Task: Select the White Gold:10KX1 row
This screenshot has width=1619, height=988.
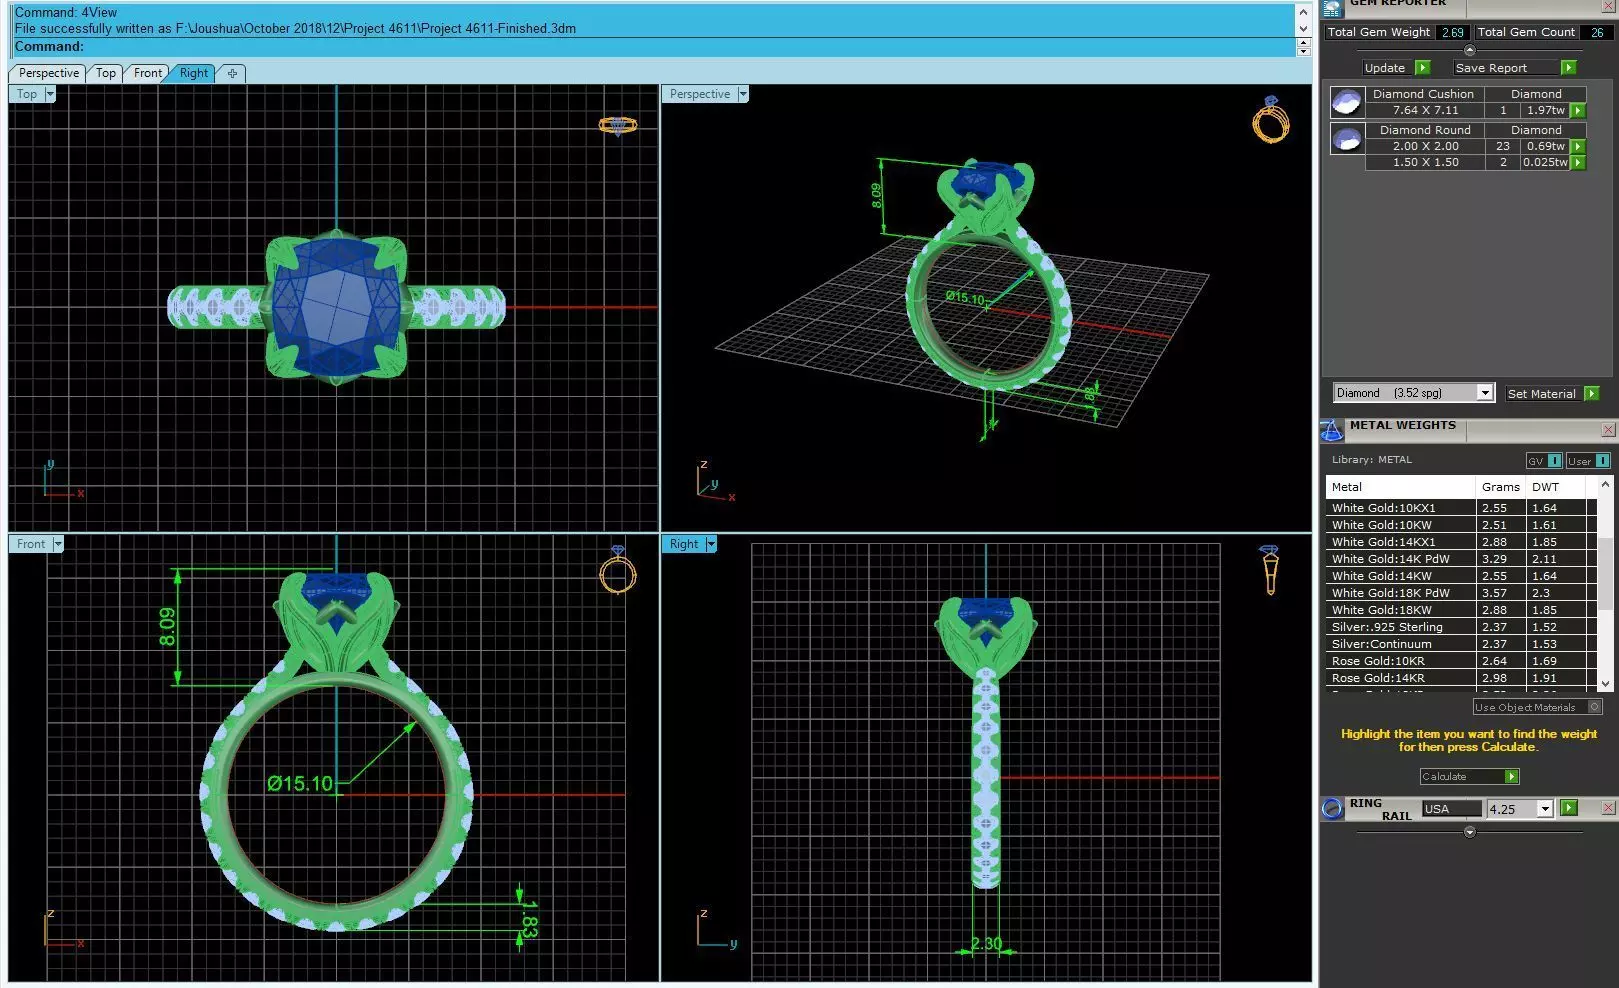Action: [x=1461, y=508]
